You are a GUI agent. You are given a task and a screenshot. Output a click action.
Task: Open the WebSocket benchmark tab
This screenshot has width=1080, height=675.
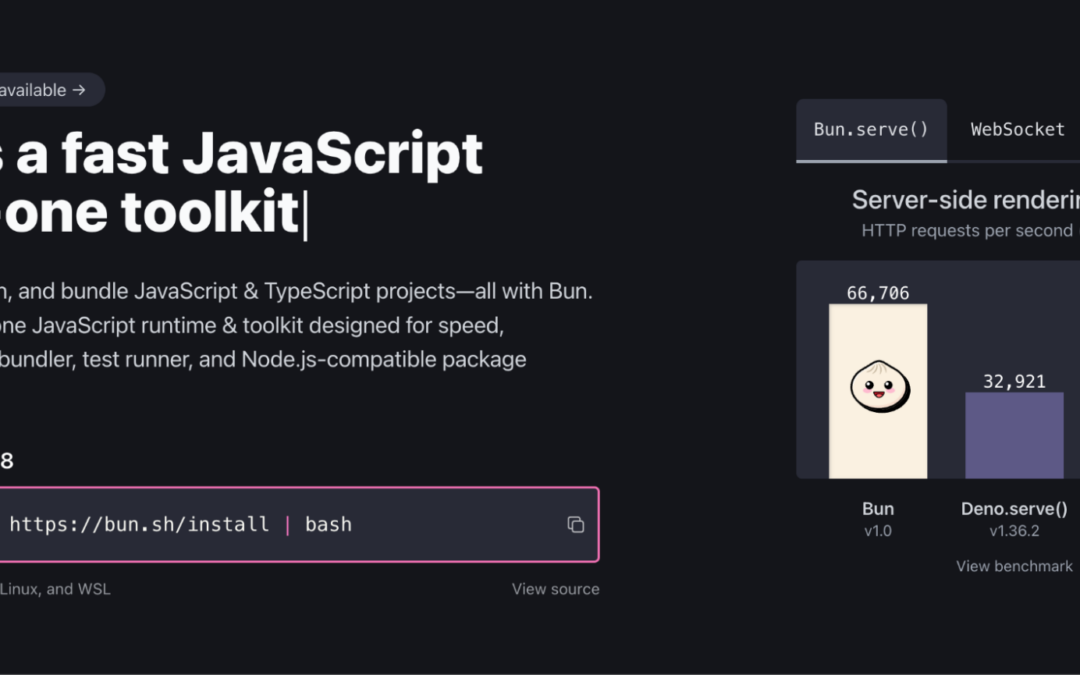1017,129
